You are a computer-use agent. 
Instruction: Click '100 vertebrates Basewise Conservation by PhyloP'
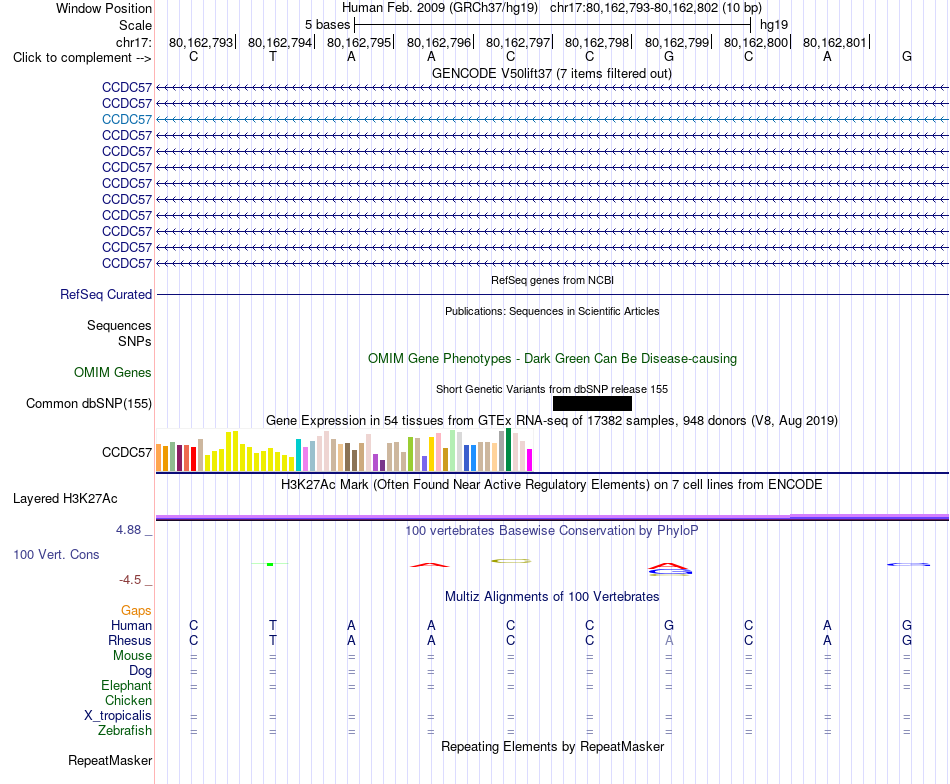(552, 531)
